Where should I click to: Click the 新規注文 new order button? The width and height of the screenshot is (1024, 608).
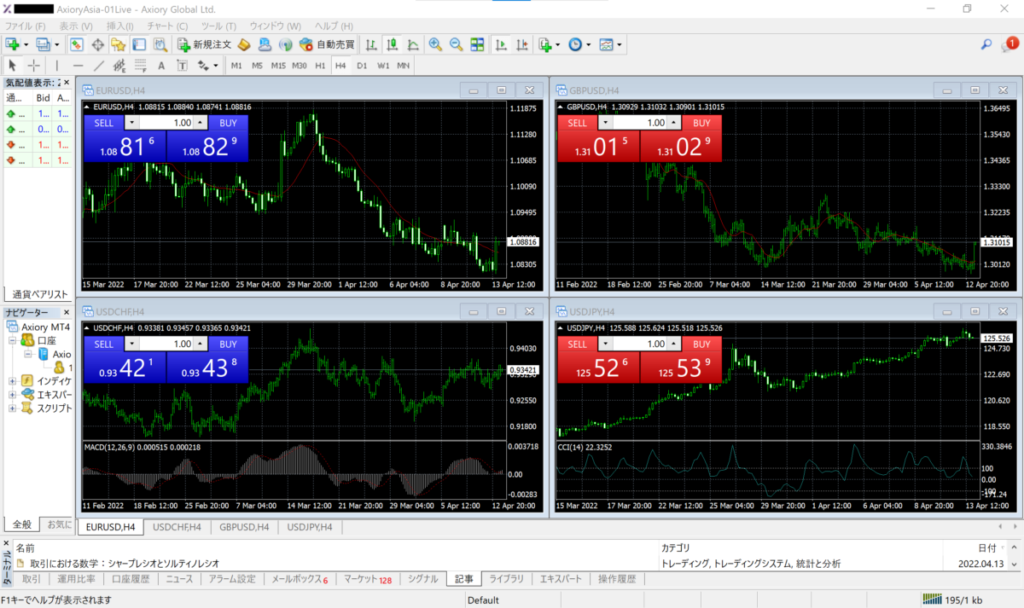click(x=204, y=44)
